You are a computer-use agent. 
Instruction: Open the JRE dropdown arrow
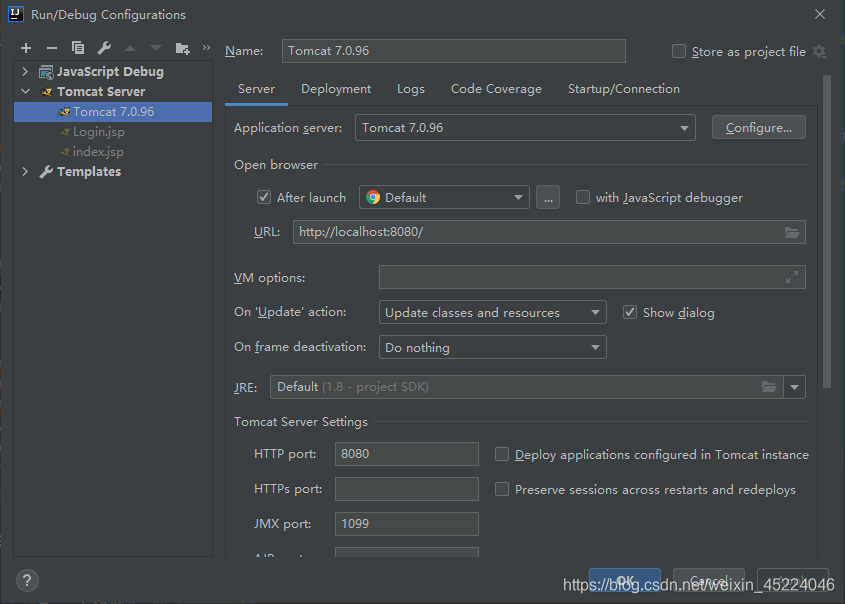click(794, 387)
